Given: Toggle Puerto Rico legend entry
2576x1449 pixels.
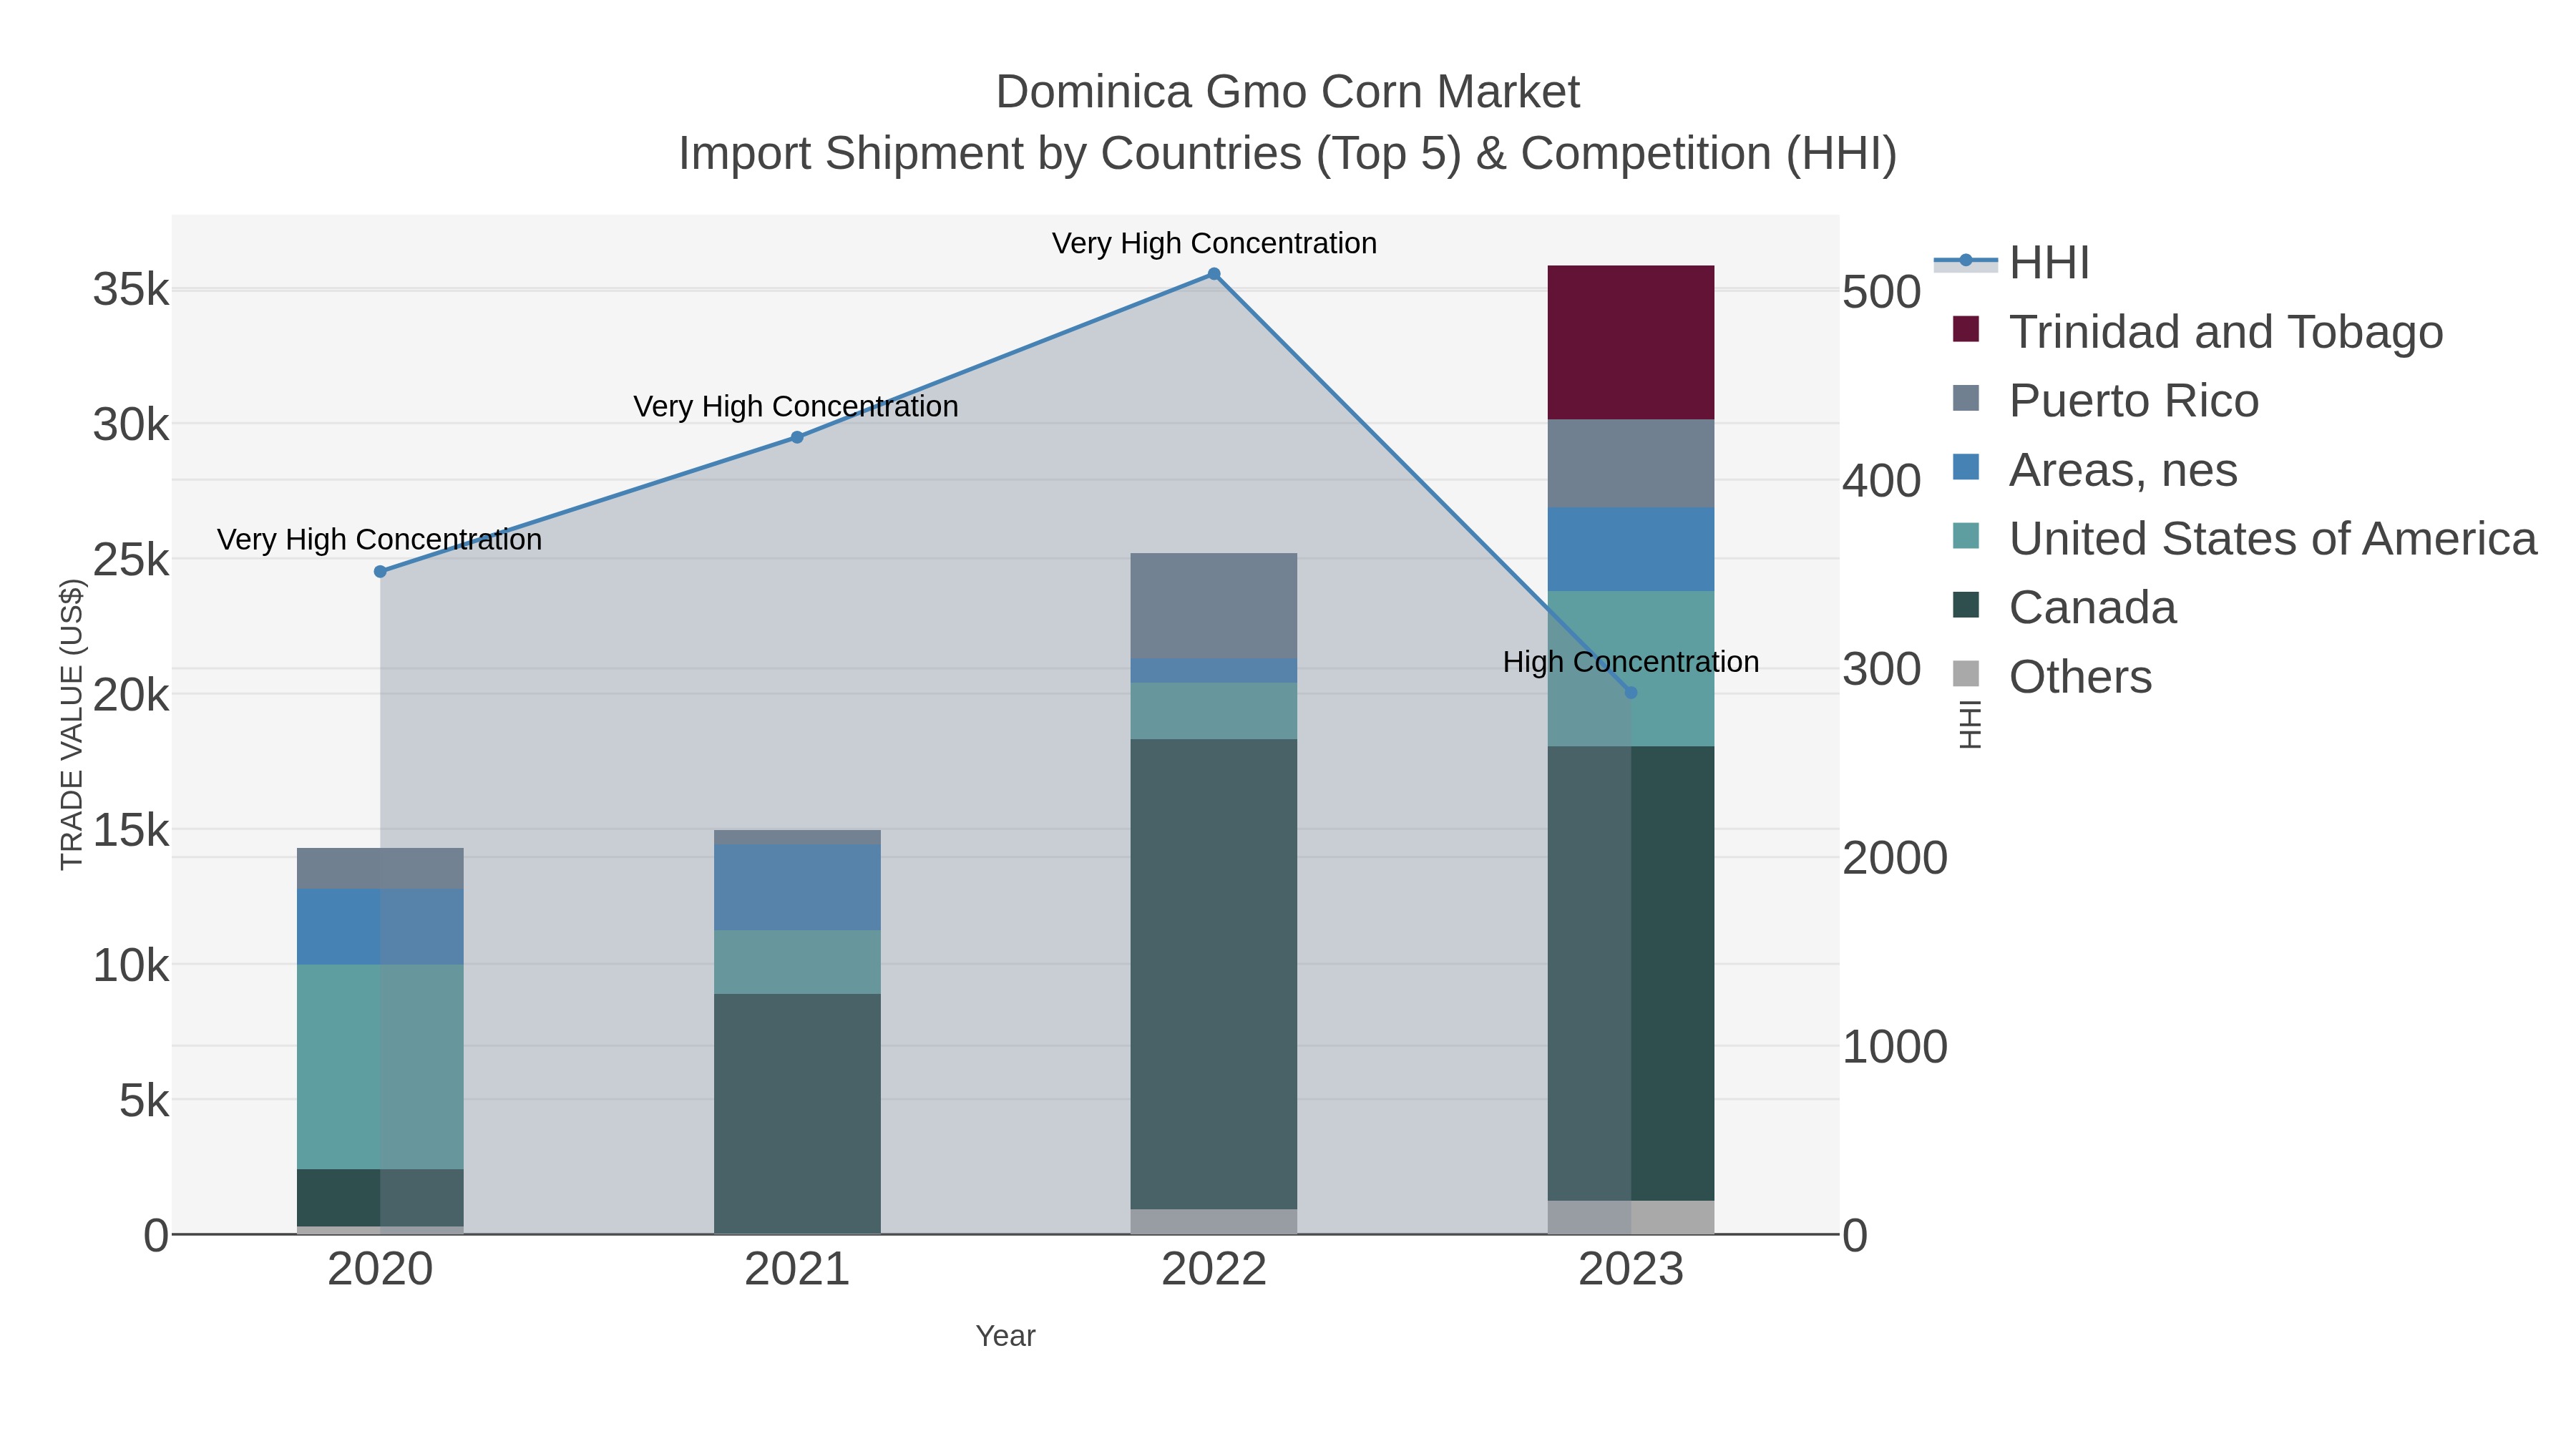Looking at the screenshot, I should click(2105, 400).
